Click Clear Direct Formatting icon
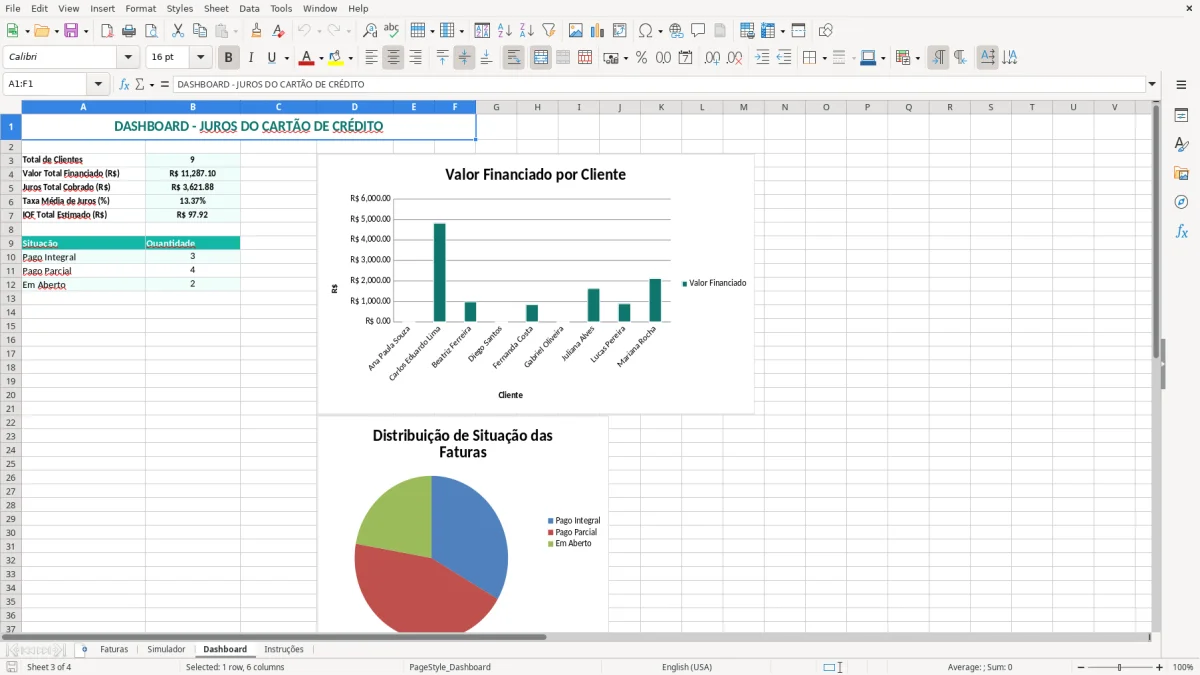This screenshot has height=675, width=1200. 279,31
